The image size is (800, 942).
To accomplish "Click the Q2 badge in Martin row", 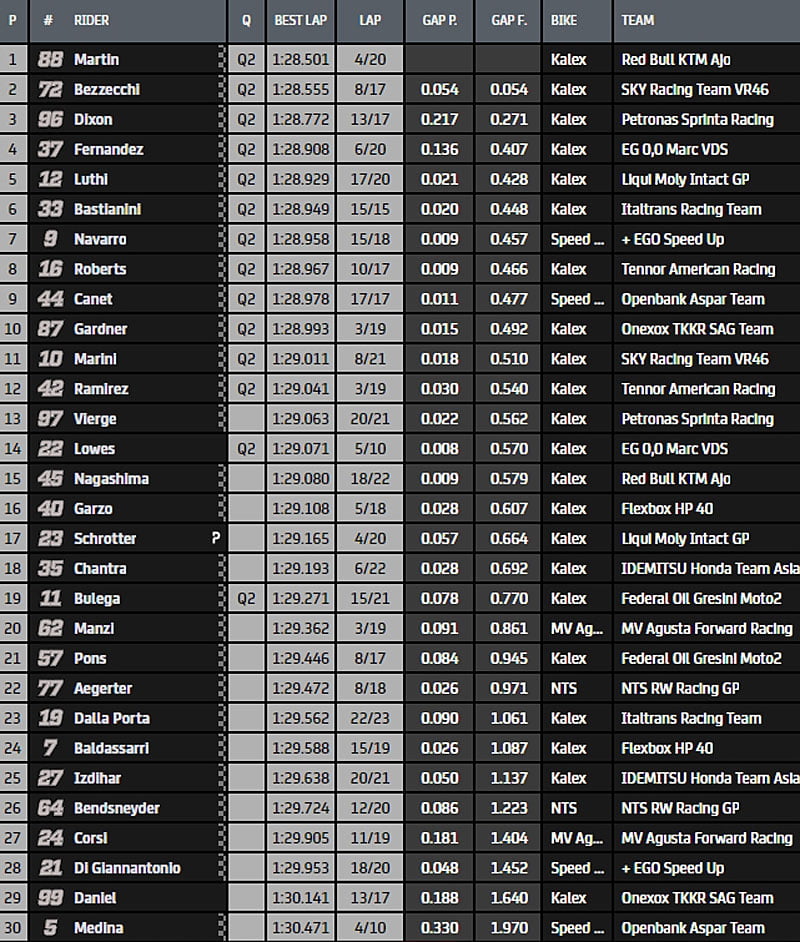I will click(246, 59).
